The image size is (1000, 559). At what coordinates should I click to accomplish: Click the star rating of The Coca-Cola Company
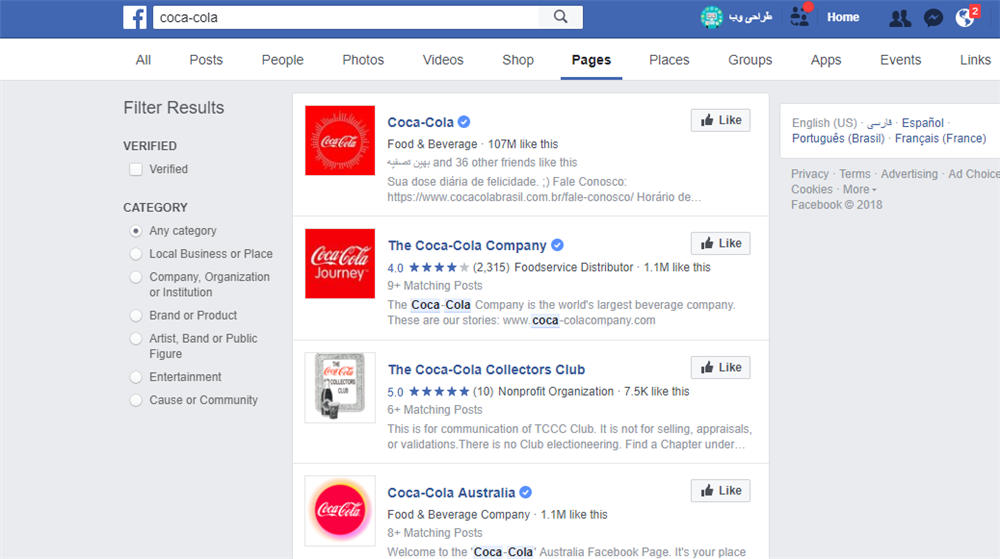coord(439,267)
